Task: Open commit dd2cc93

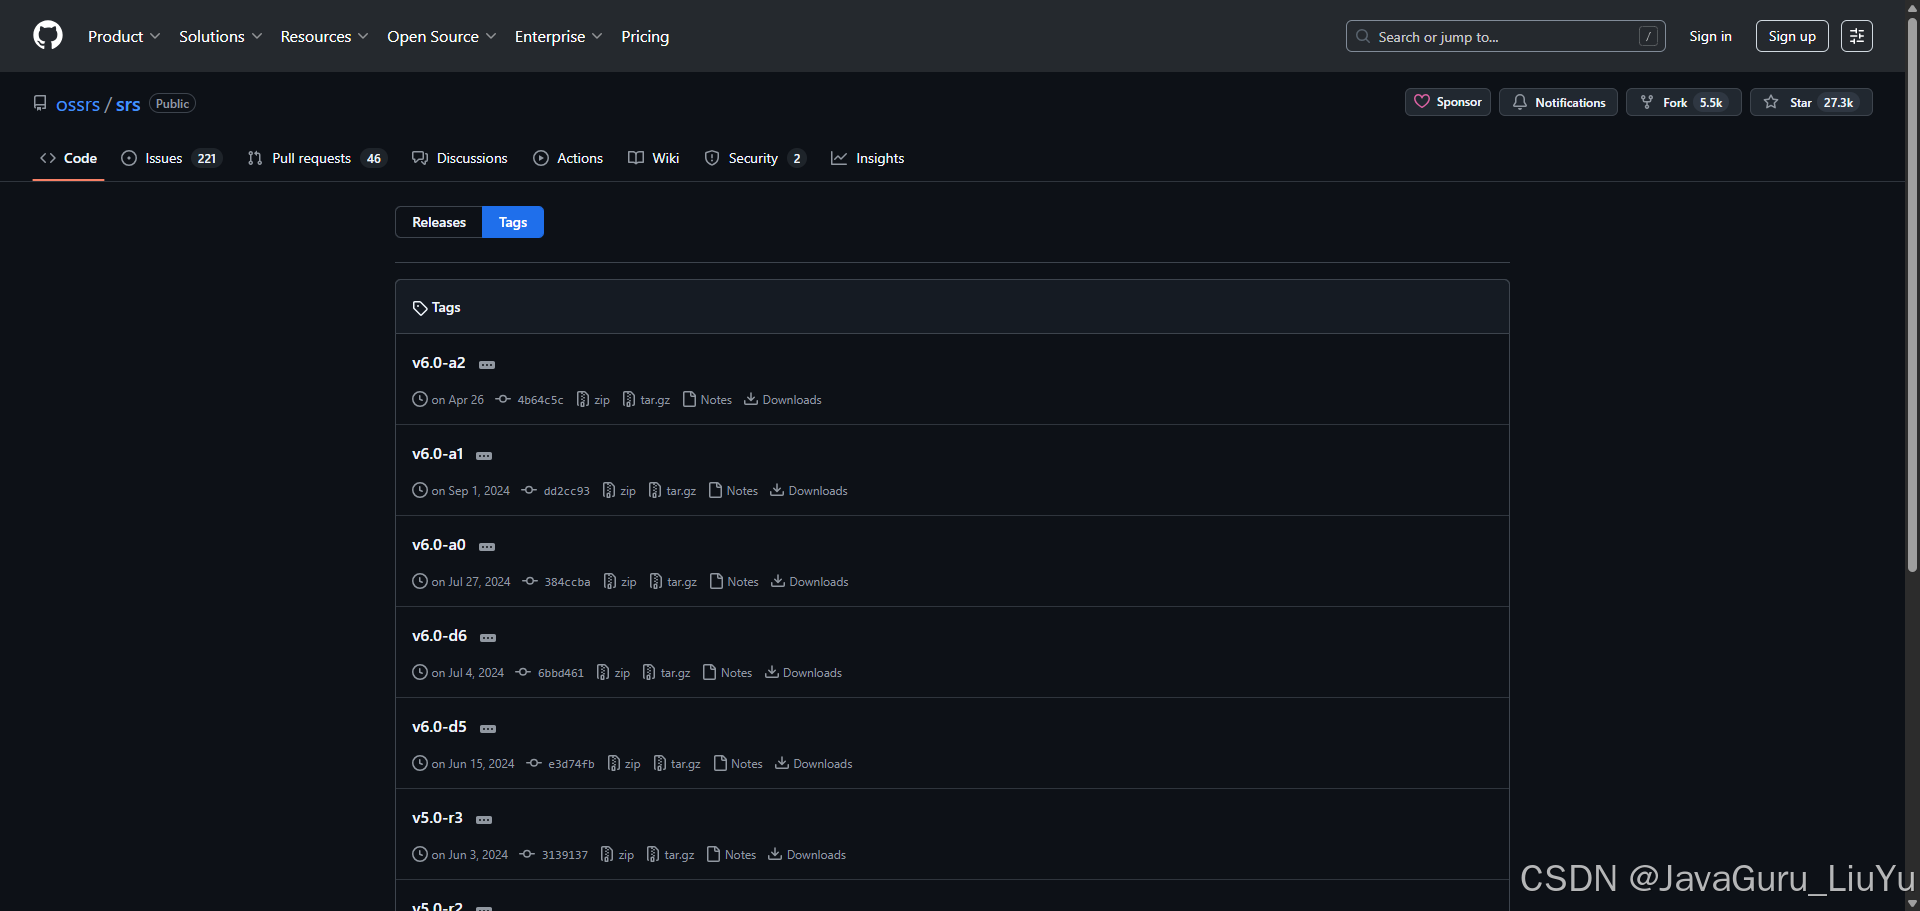Action: tap(556, 491)
